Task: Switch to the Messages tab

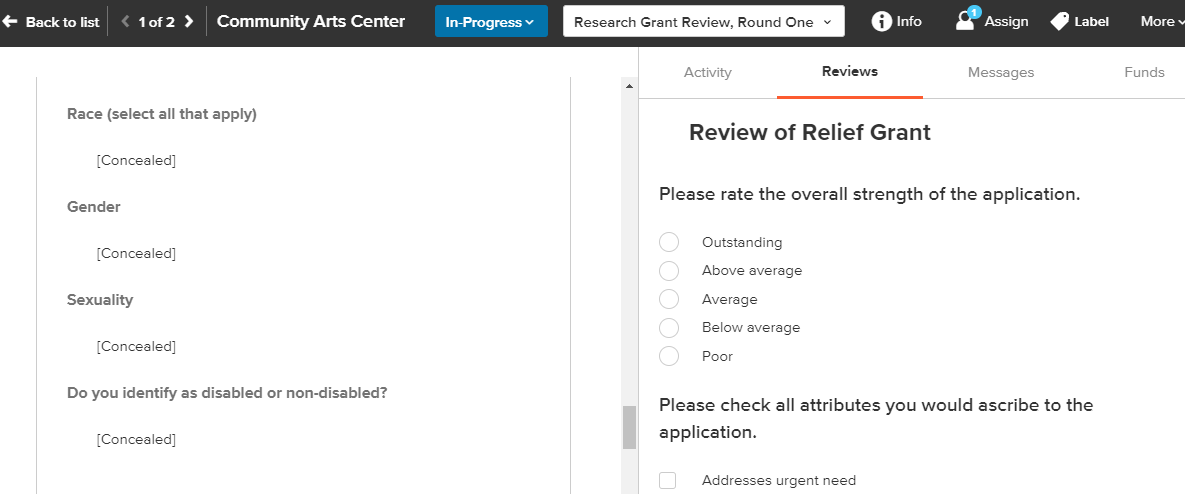Action: point(1001,73)
